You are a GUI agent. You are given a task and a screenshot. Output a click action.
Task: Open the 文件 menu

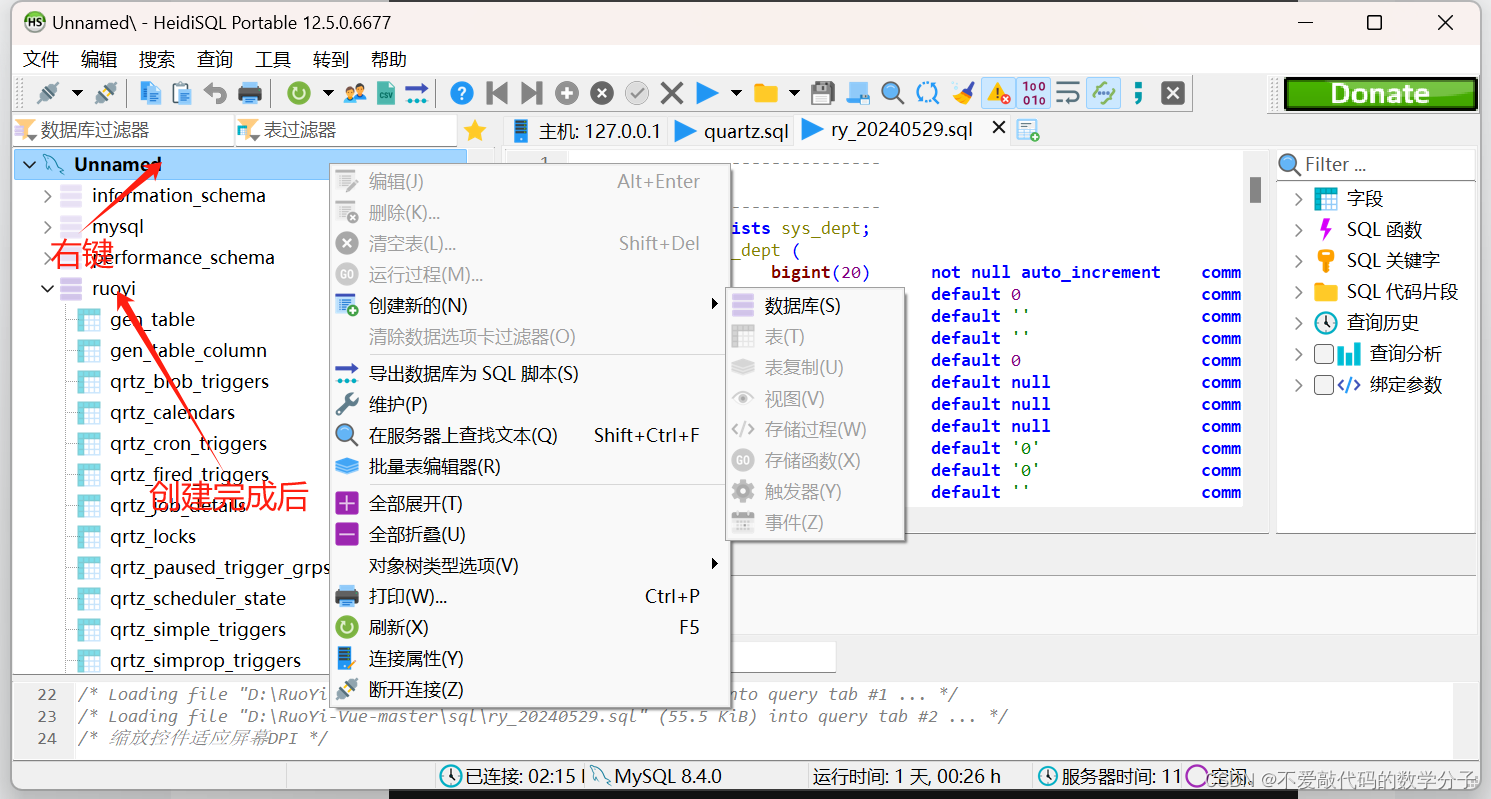pos(41,59)
